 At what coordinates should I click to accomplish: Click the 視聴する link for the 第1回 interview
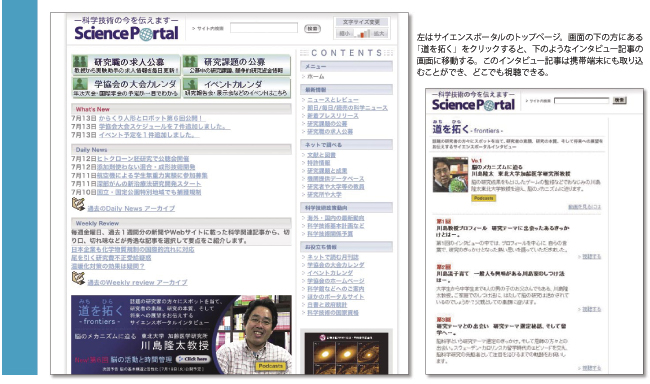click(592, 257)
